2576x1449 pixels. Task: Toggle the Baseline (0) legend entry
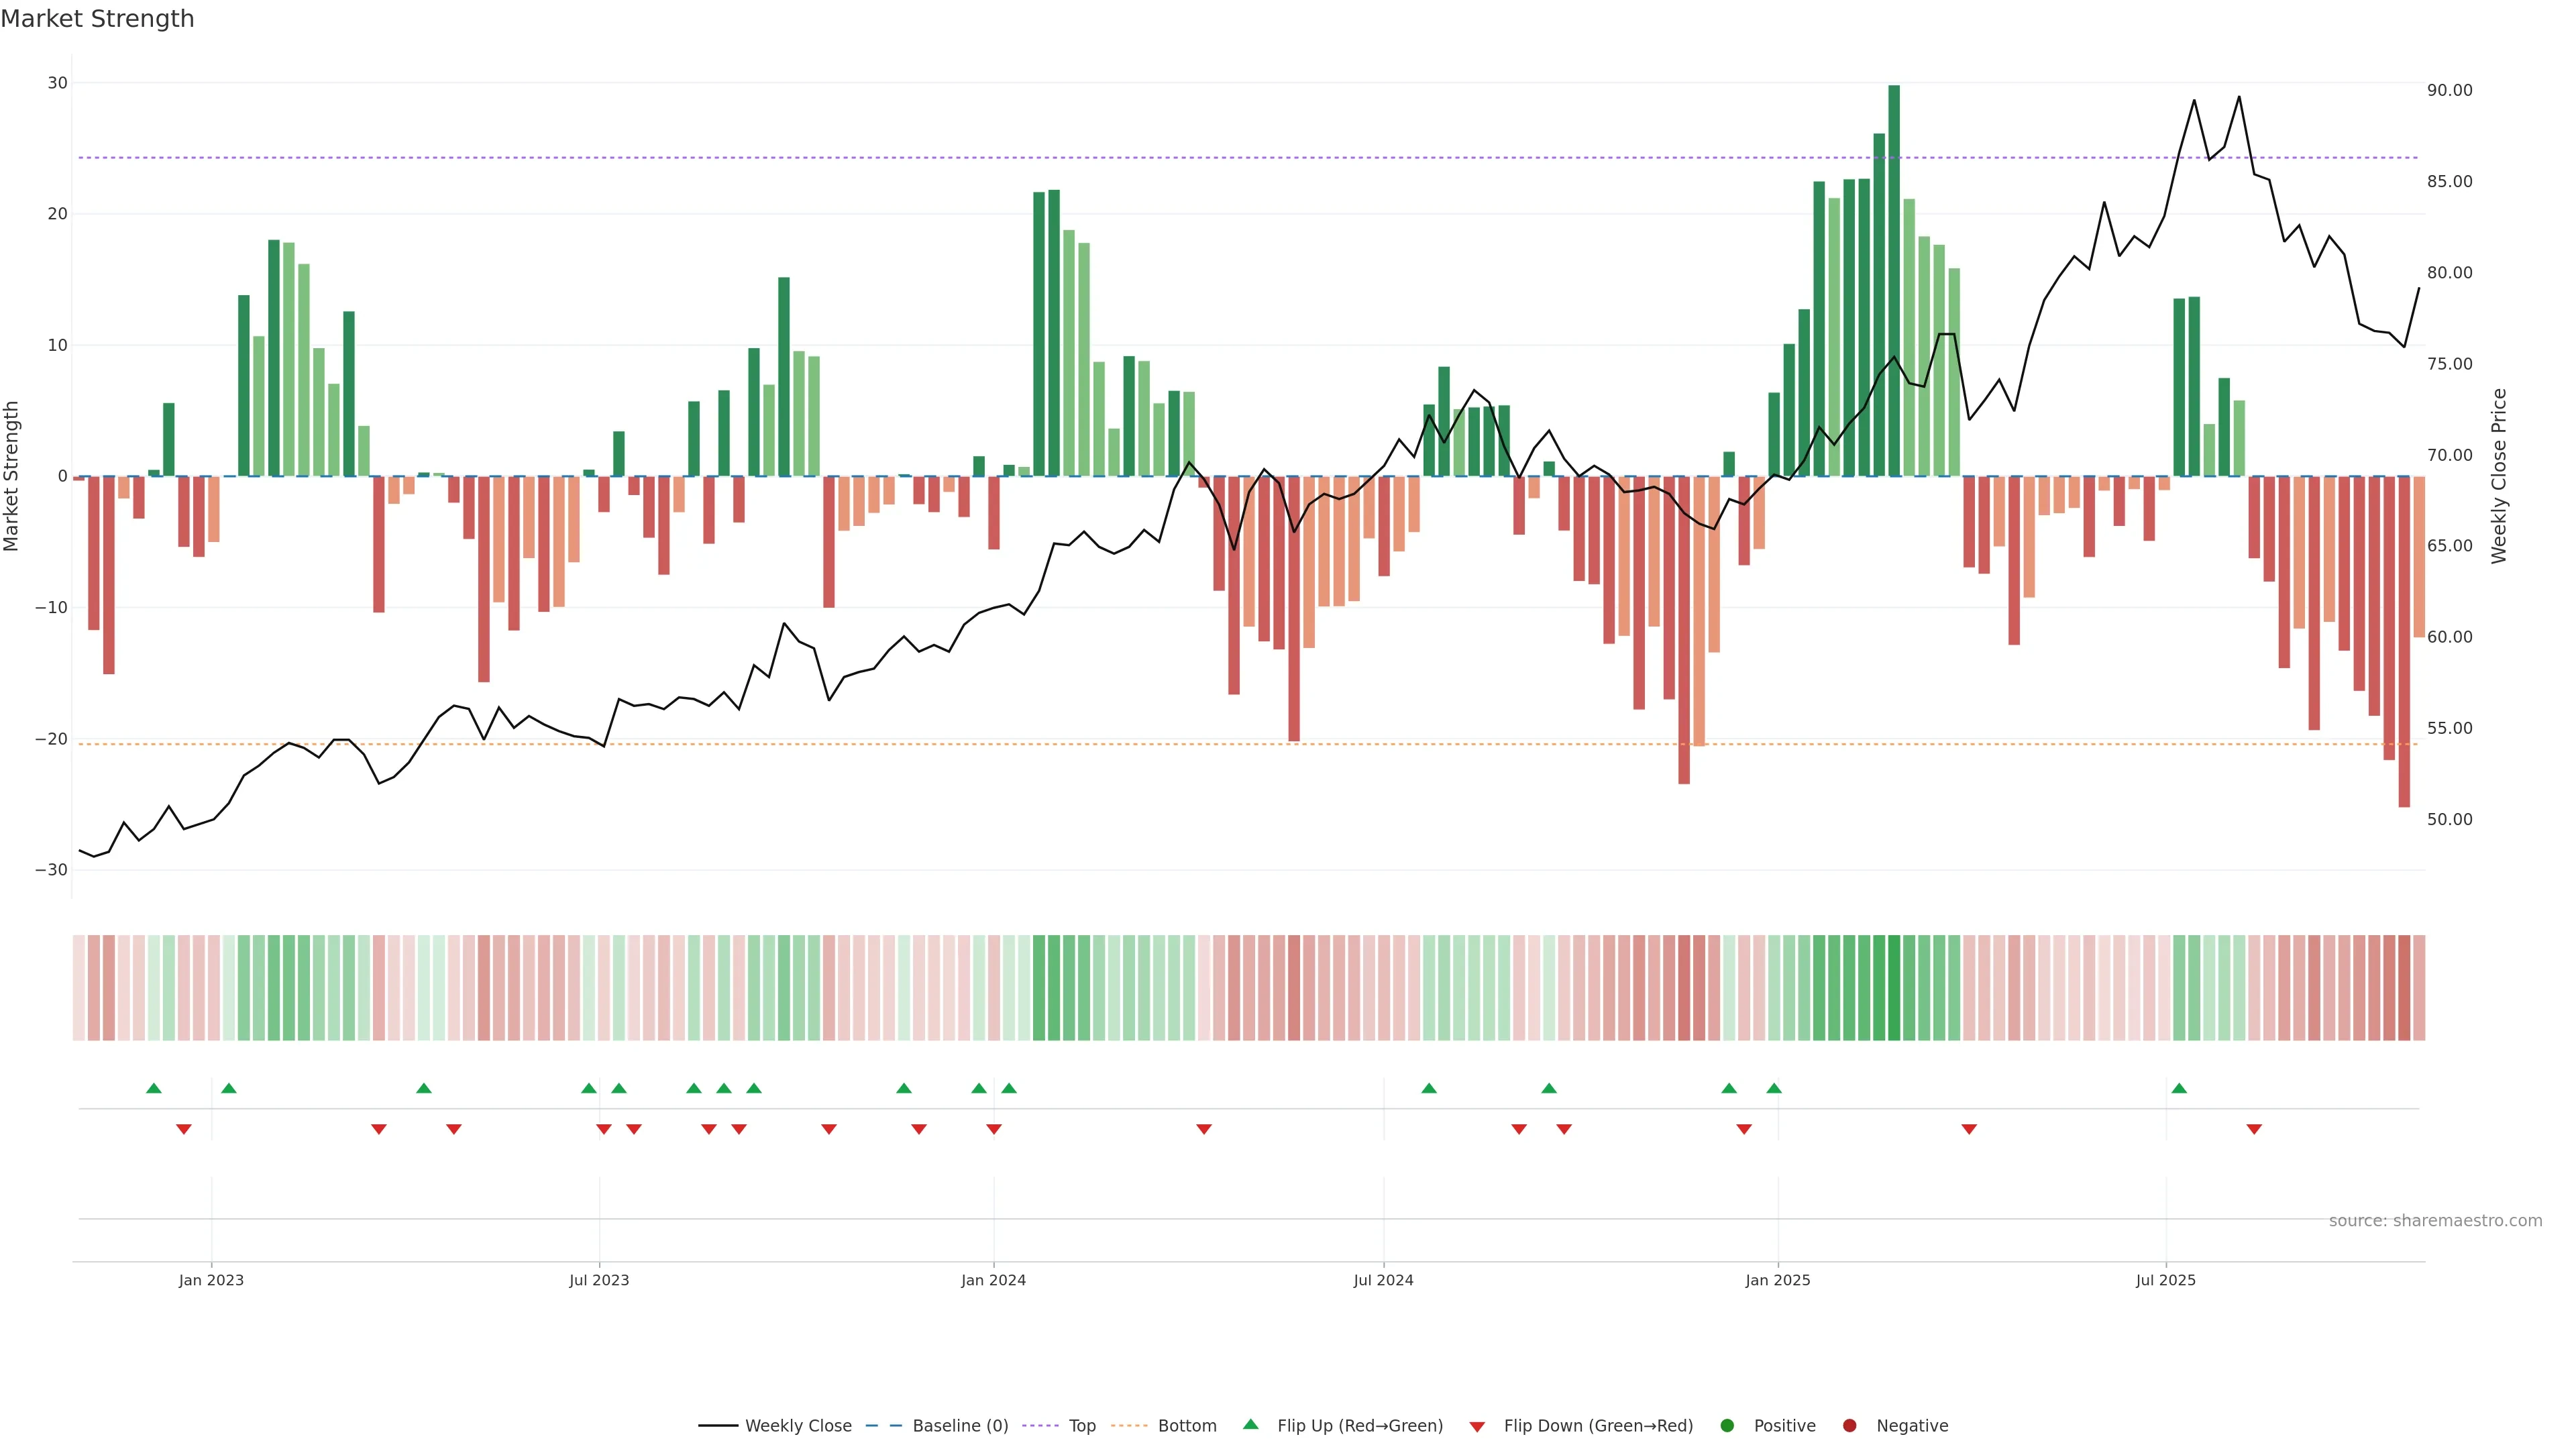tap(936, 1426)
